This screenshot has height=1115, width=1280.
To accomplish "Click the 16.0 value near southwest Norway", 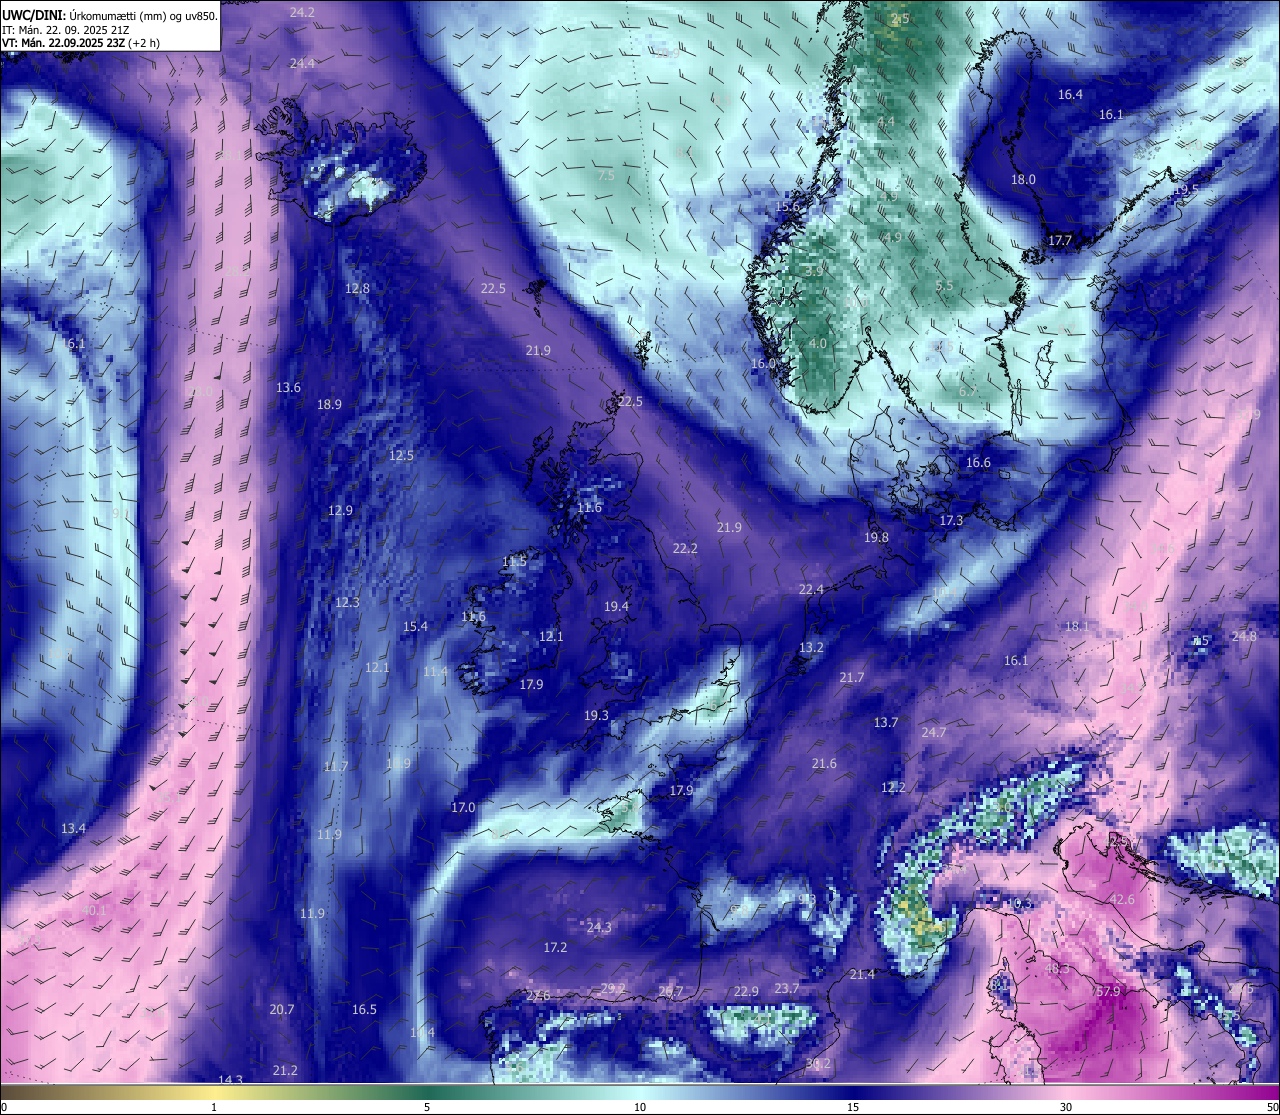I will 764,363.
